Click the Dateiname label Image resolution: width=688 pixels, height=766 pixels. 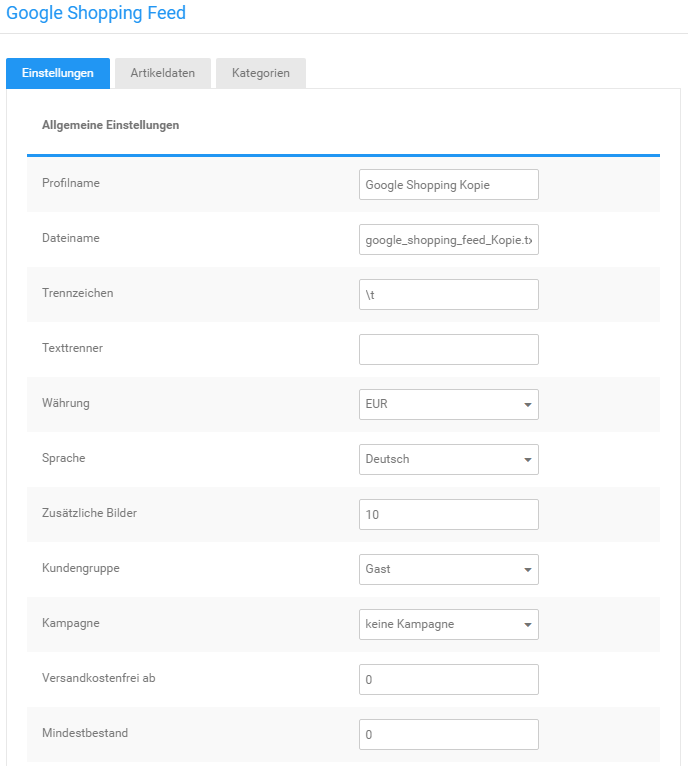pos(71,238)
